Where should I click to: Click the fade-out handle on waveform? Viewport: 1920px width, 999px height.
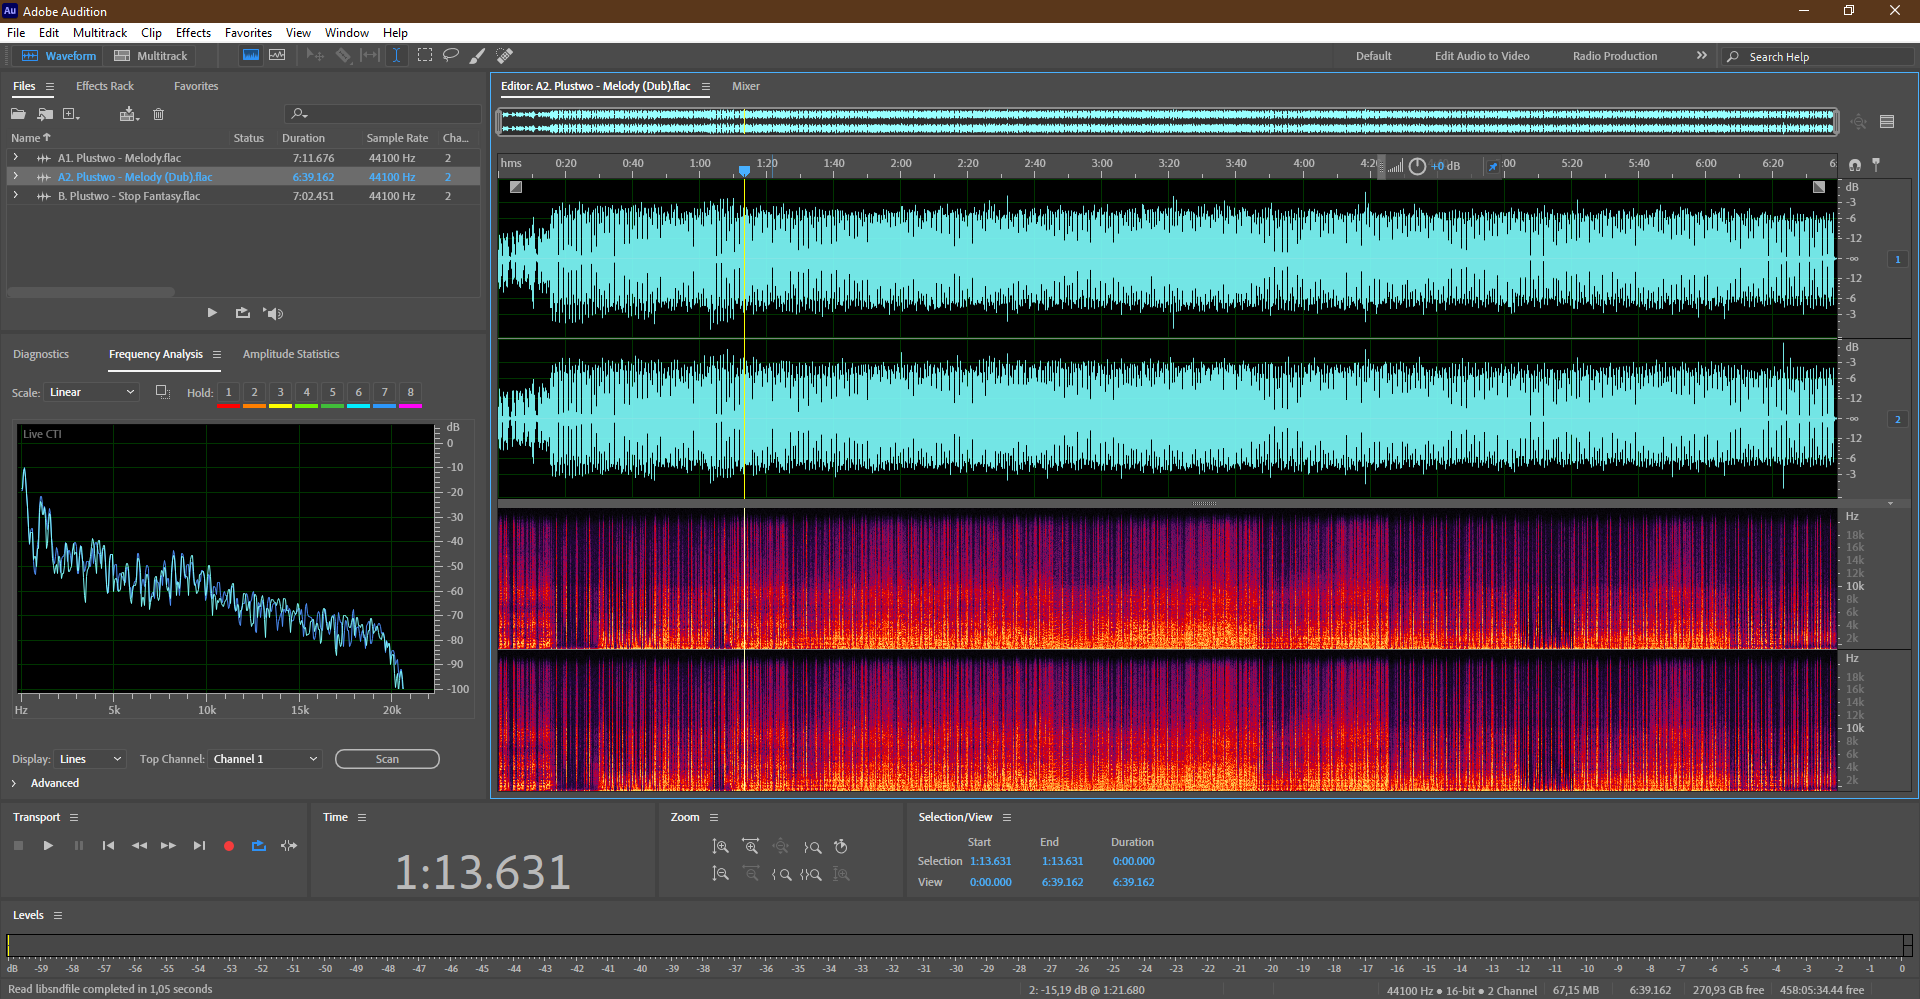(1819, 187)
